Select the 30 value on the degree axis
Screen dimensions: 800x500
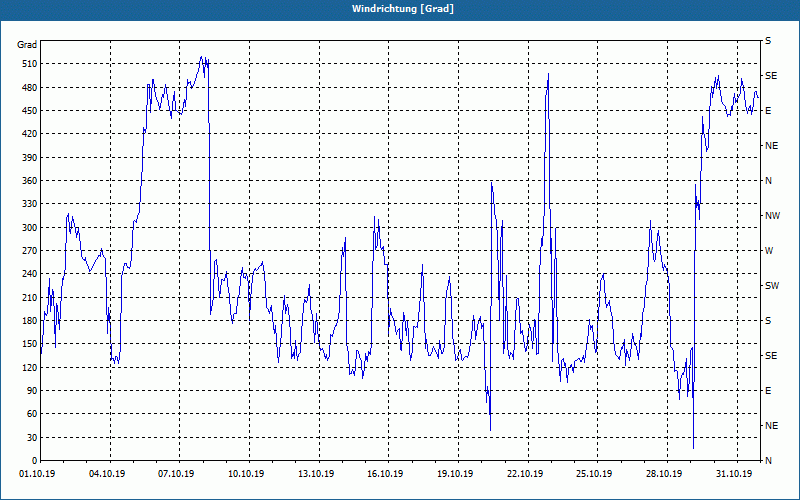pos(32,437)
